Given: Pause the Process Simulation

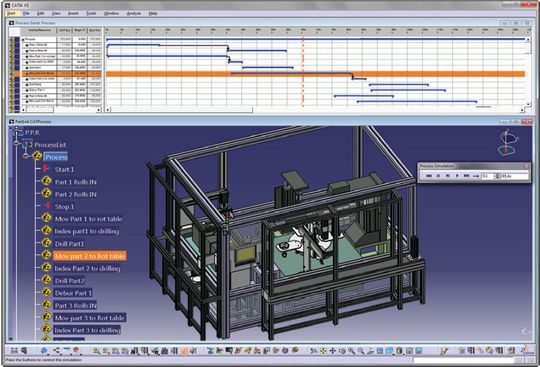Looking at the screenshot, I should pyautogui.click(x=438, y=176).
